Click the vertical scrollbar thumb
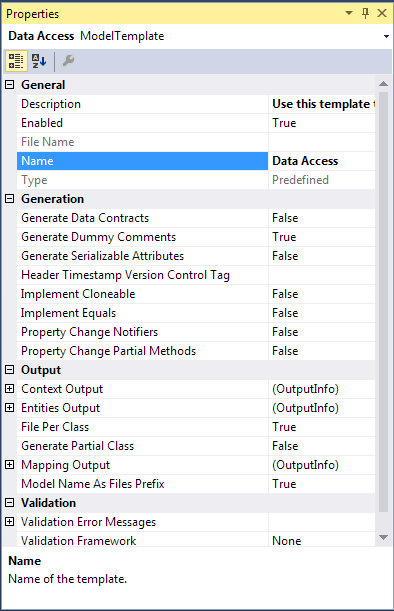This screenshot has height=611, width=394. (x=383, y=302)
